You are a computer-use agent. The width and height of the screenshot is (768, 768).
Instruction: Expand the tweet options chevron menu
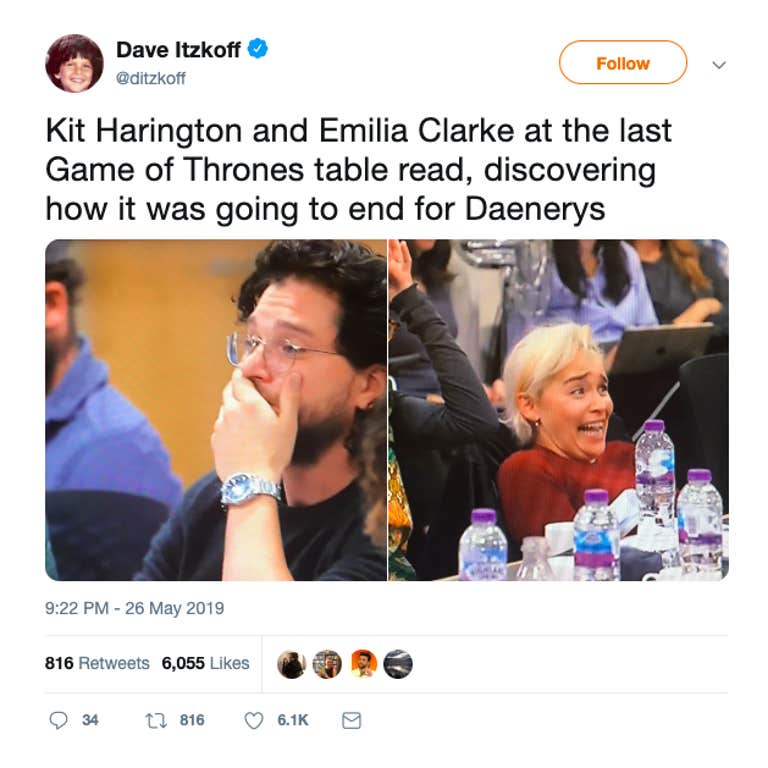coord(719,65)
